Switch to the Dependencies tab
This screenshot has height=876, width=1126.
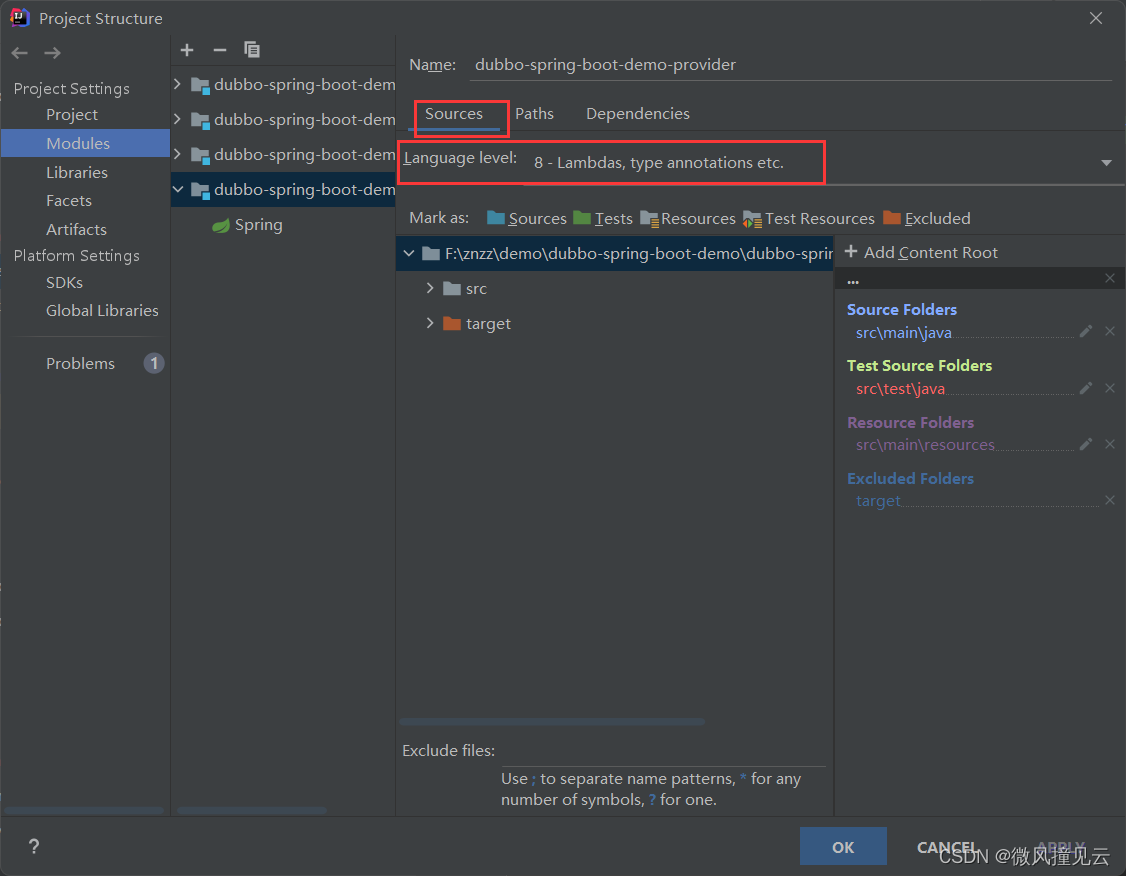tap(637, 113)
